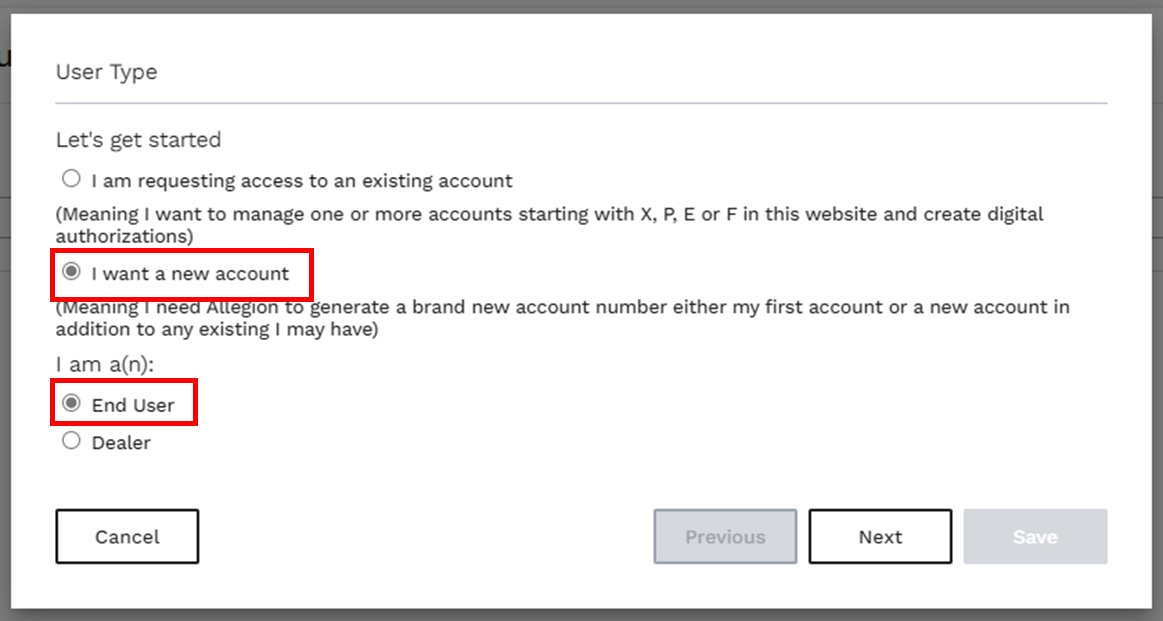Click Cancel at the bottom left
The width and height of the screenshot is (1163, 621).
[127, 537]
